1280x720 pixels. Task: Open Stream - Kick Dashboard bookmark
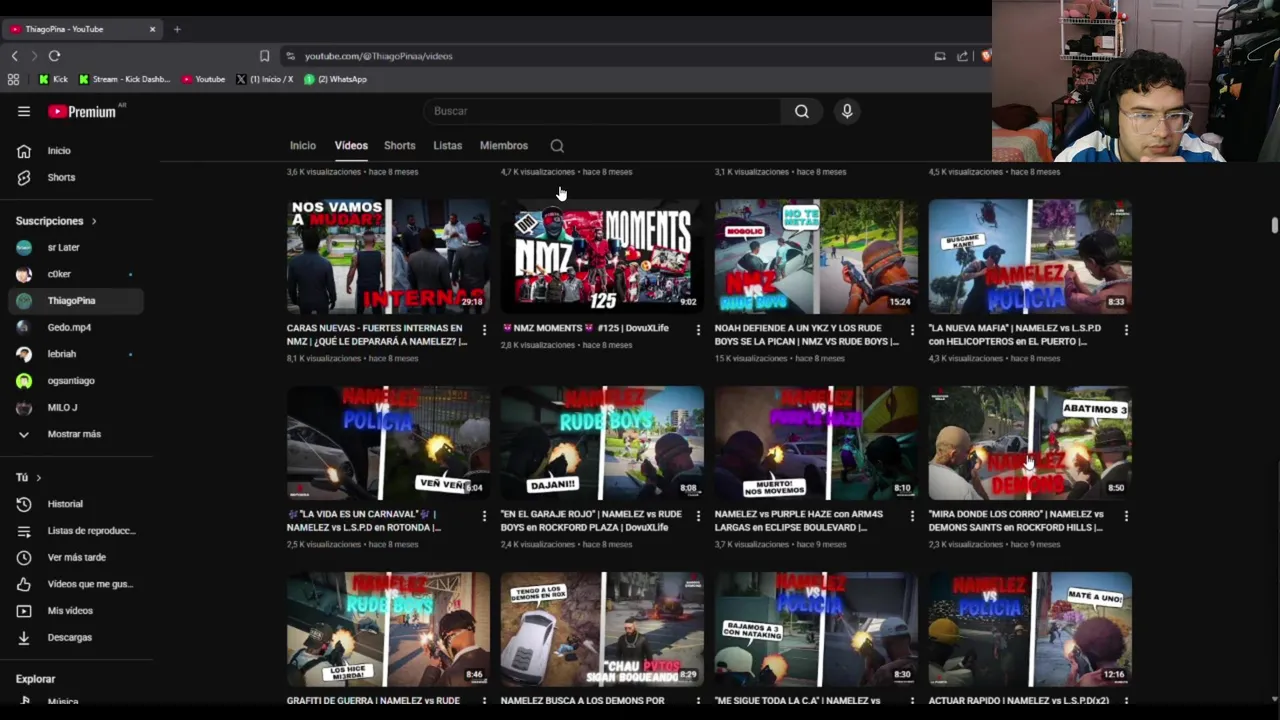[125, 79]
